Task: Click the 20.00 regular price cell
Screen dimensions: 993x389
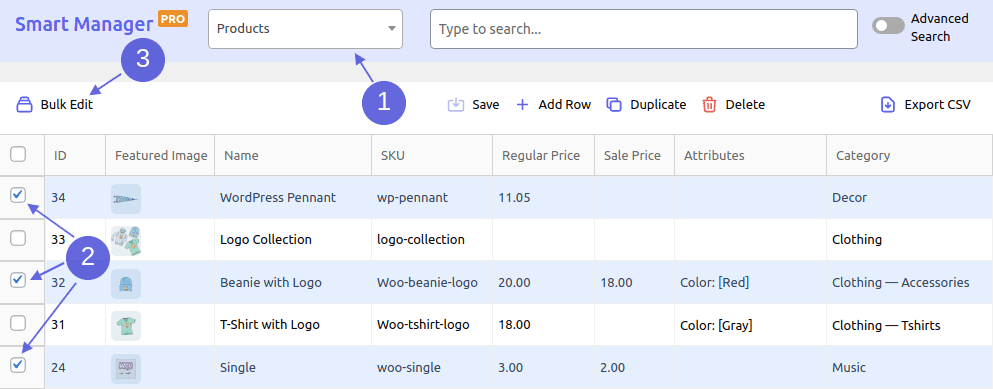Action: [543, 283]
